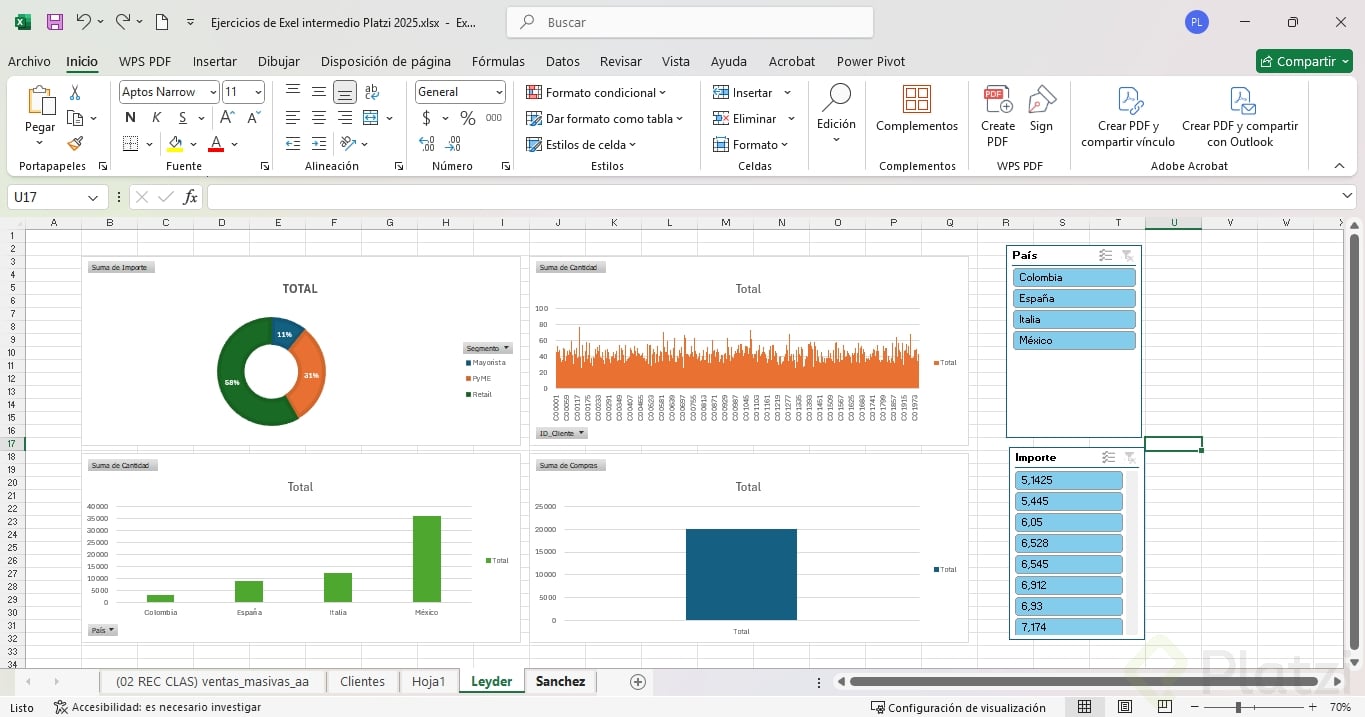
Task: Click the Create PDF icon
Action: pos(997,101)
